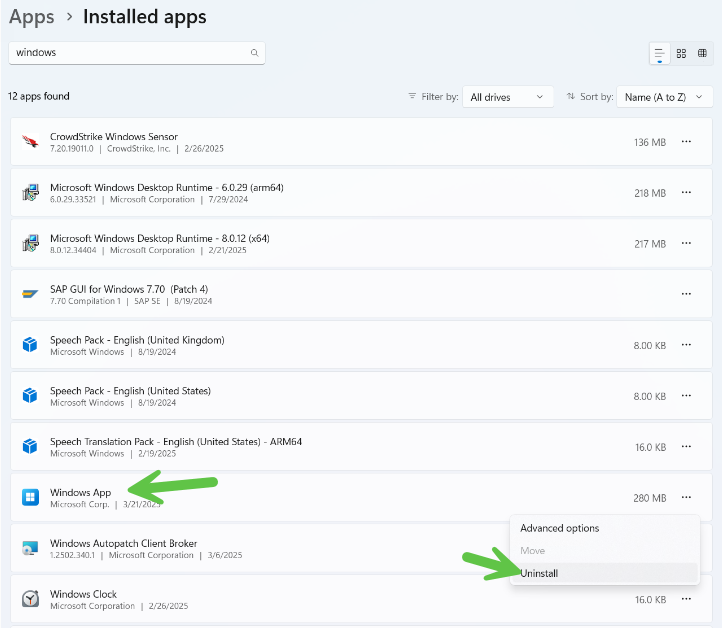722x628 pixels.
Task: Select Microsoft Windows Desktop Runtime 8.0.12 (x64)
Action: pyautogui.click(x=160, y=238)
